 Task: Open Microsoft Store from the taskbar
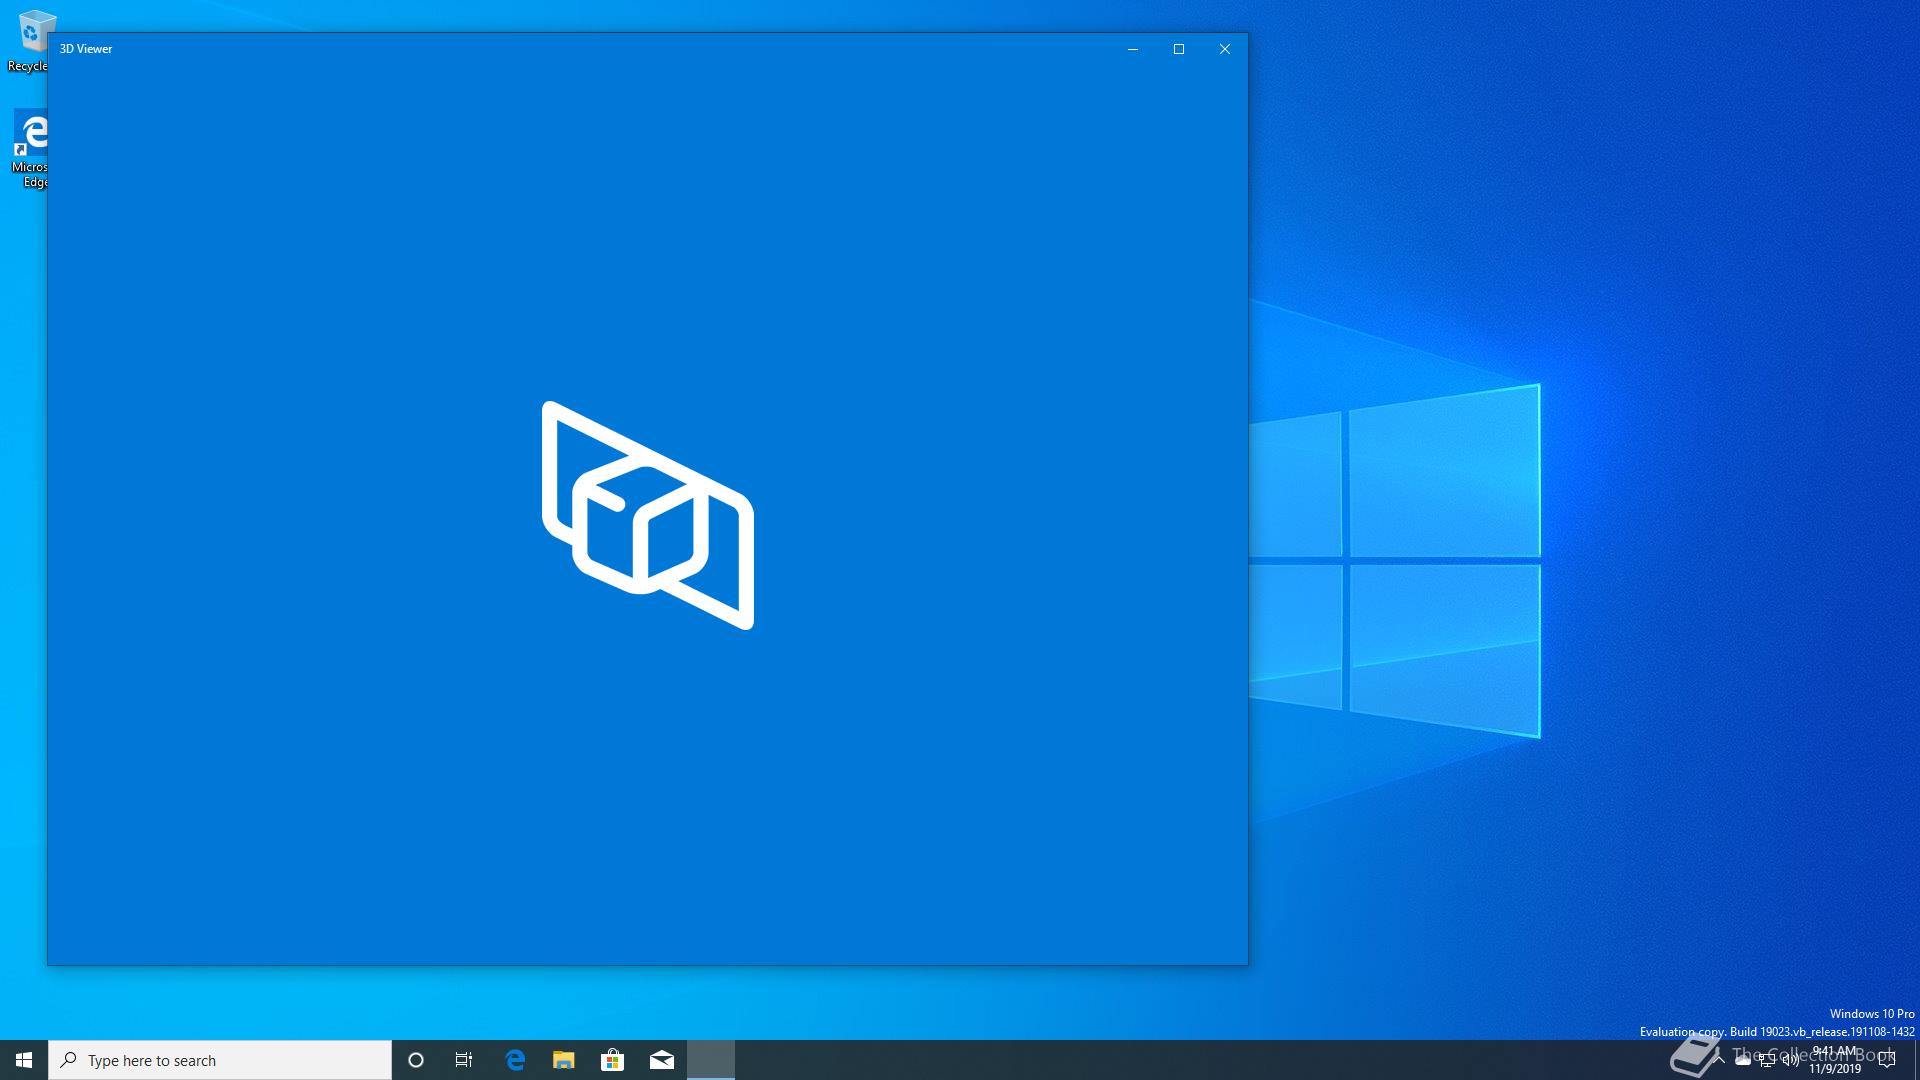[612, 1060]
